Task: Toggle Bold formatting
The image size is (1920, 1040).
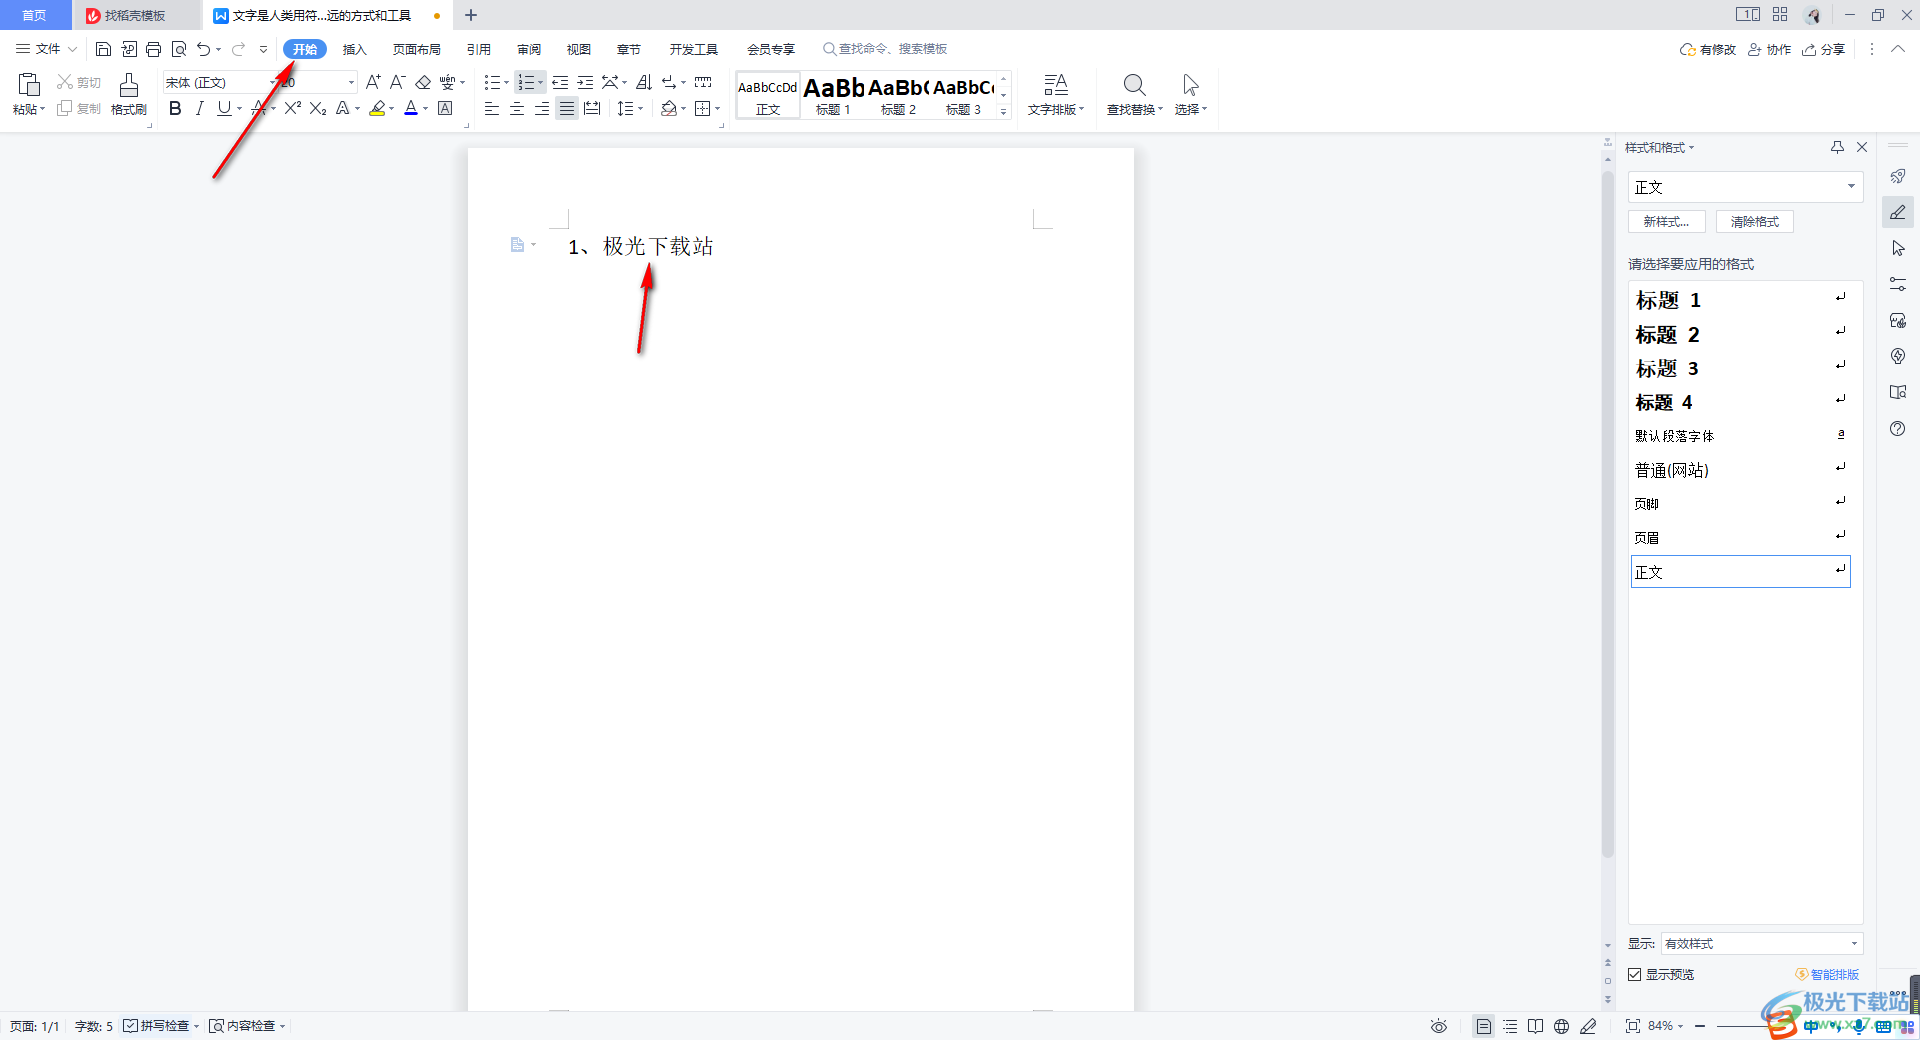Action: [x=175, y=108]
